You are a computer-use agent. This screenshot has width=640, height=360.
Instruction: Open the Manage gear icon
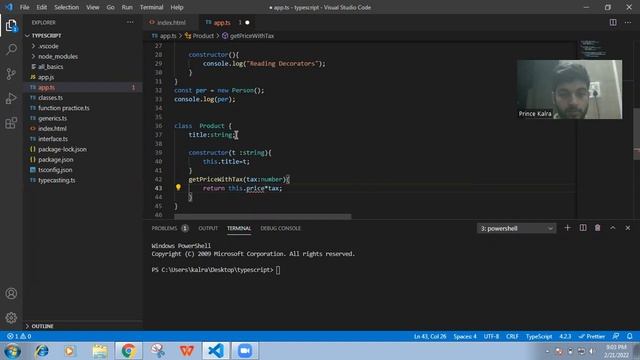11,318
